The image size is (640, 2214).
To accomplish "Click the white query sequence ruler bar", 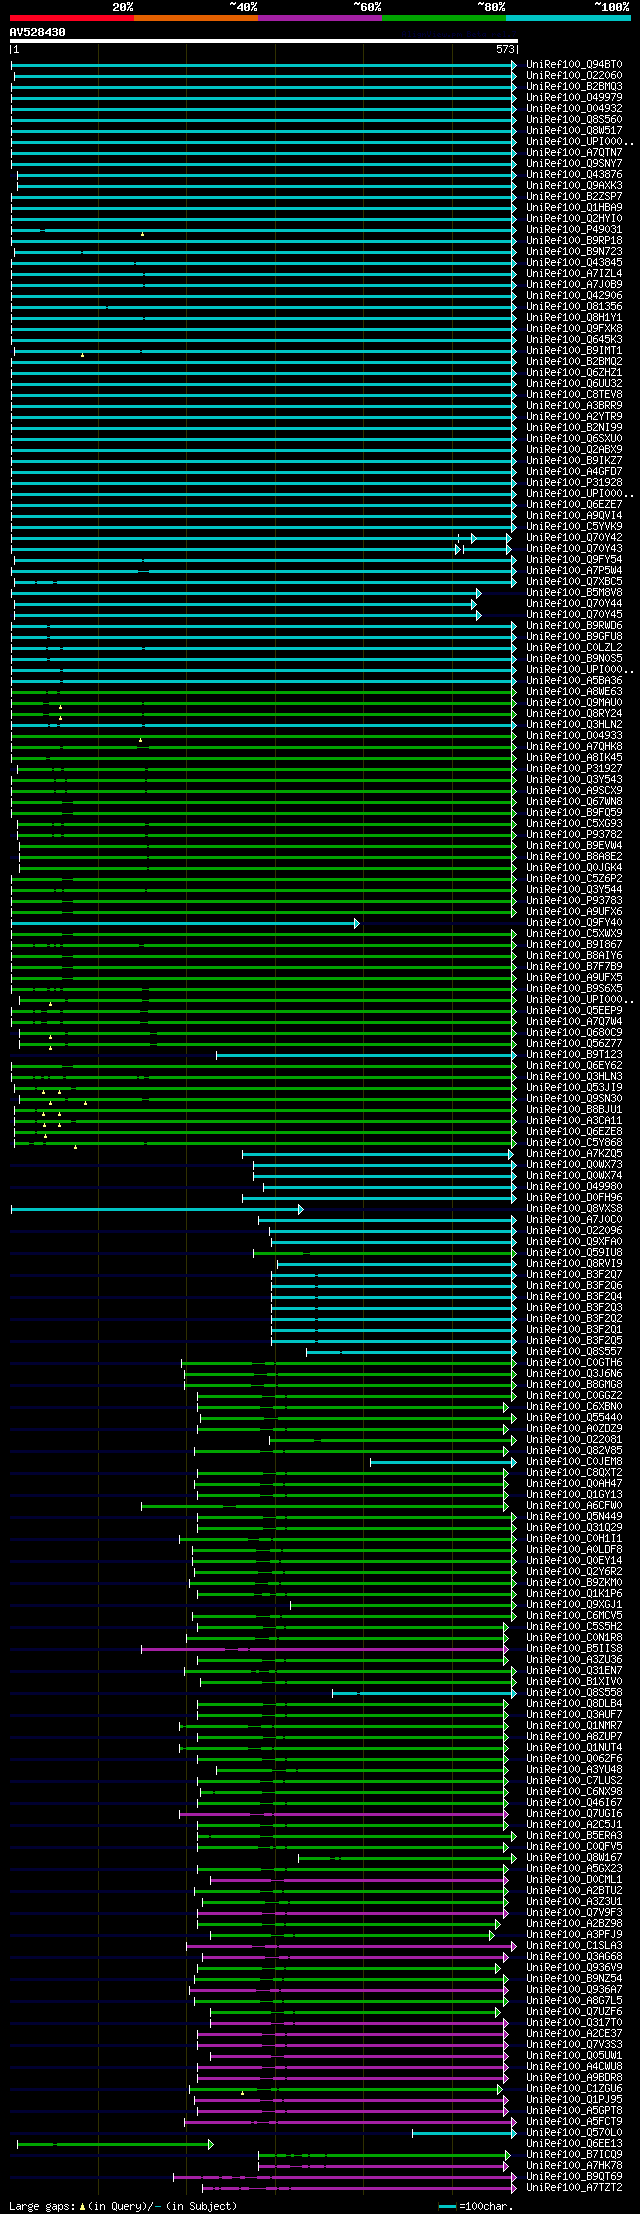I will coord(264,42).
